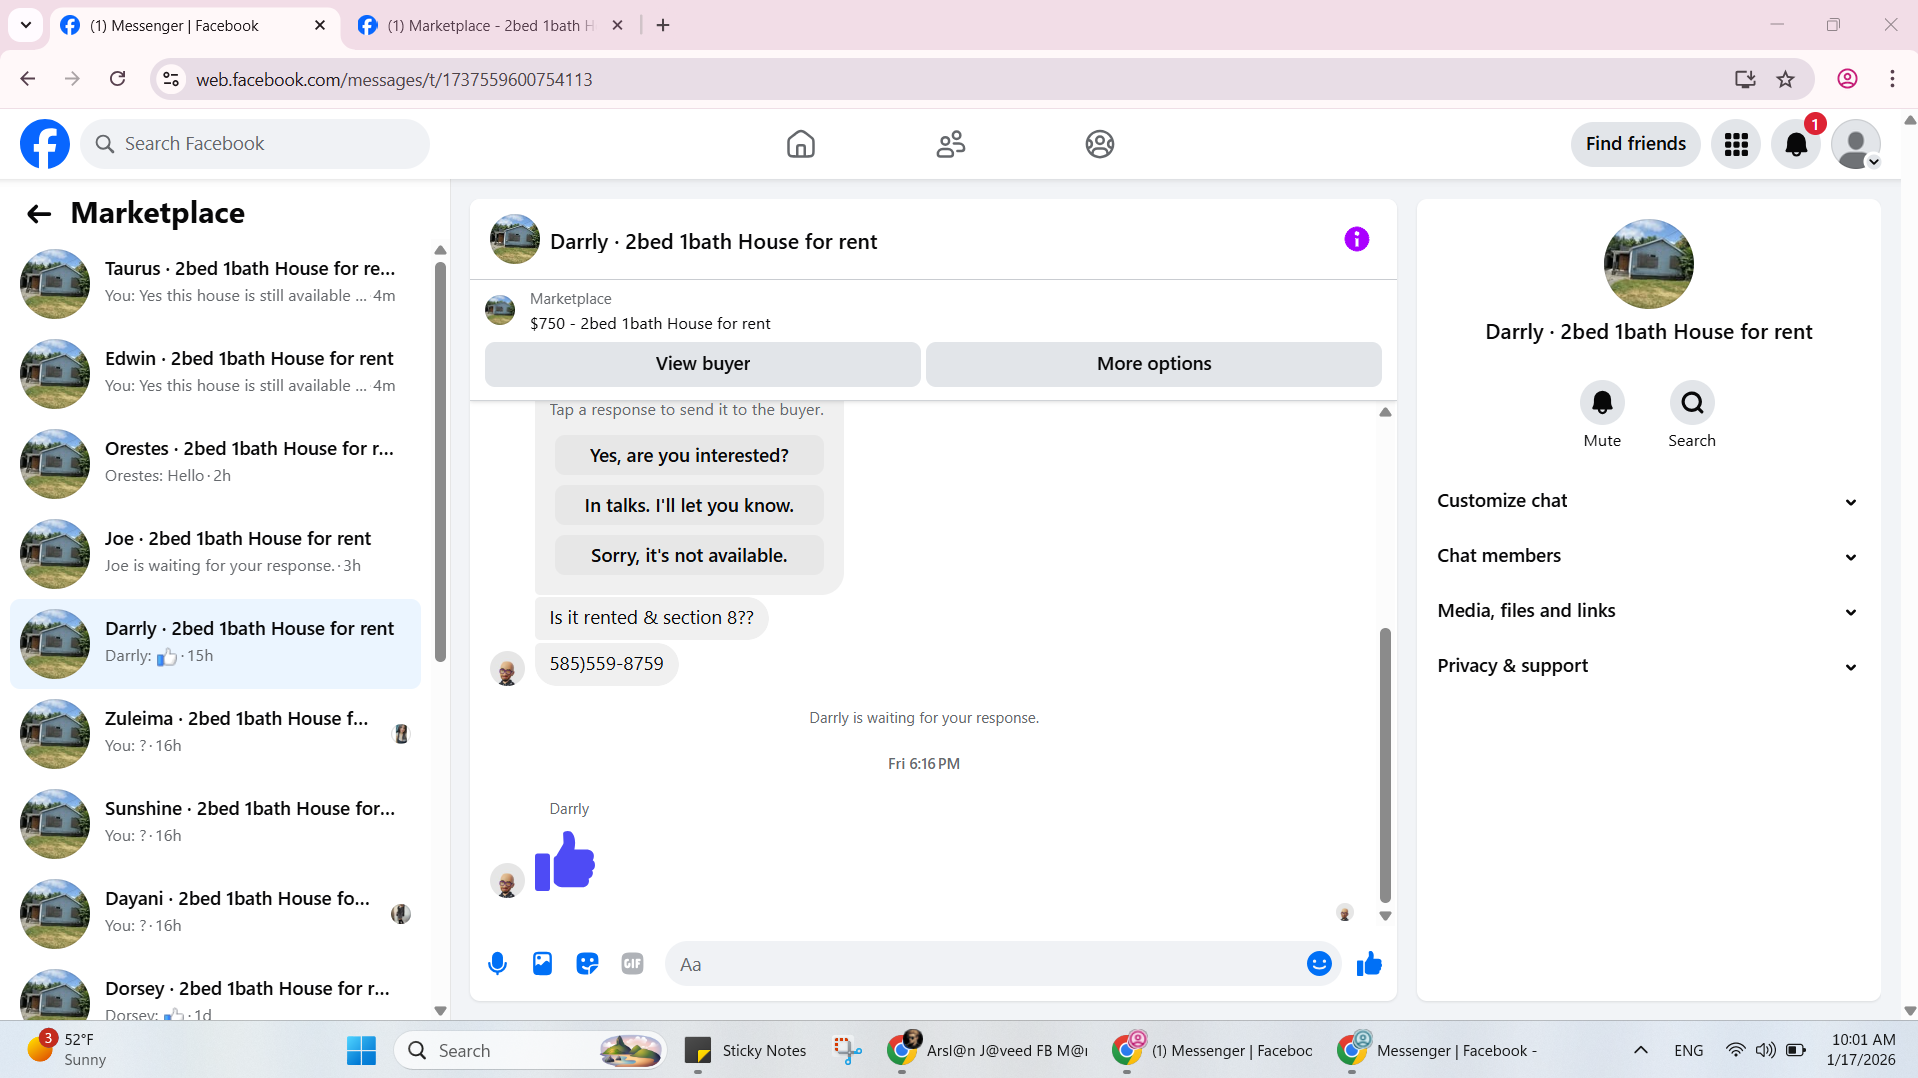Click the Find friends button
1918x1078 pixels.
[1635, 144]
